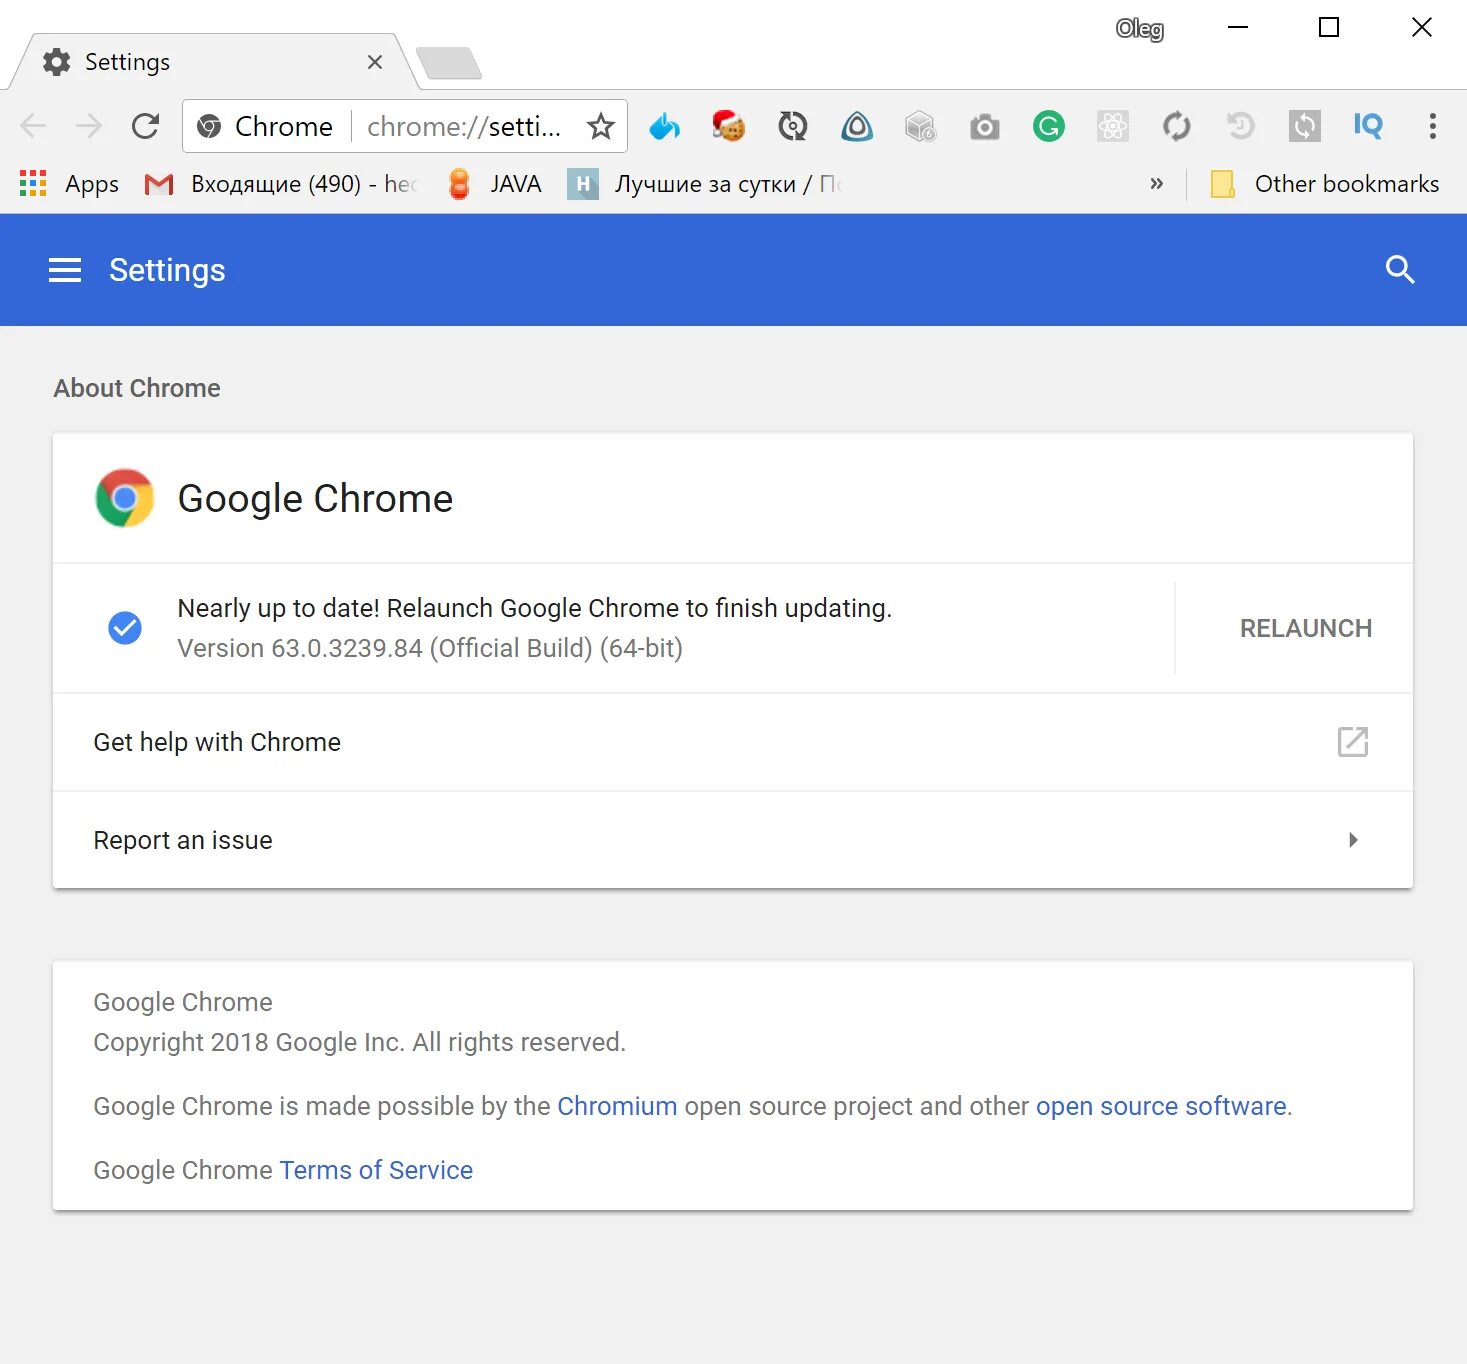
Task: Click the gray square sync extension icon
Action: tap(1305, 126)
